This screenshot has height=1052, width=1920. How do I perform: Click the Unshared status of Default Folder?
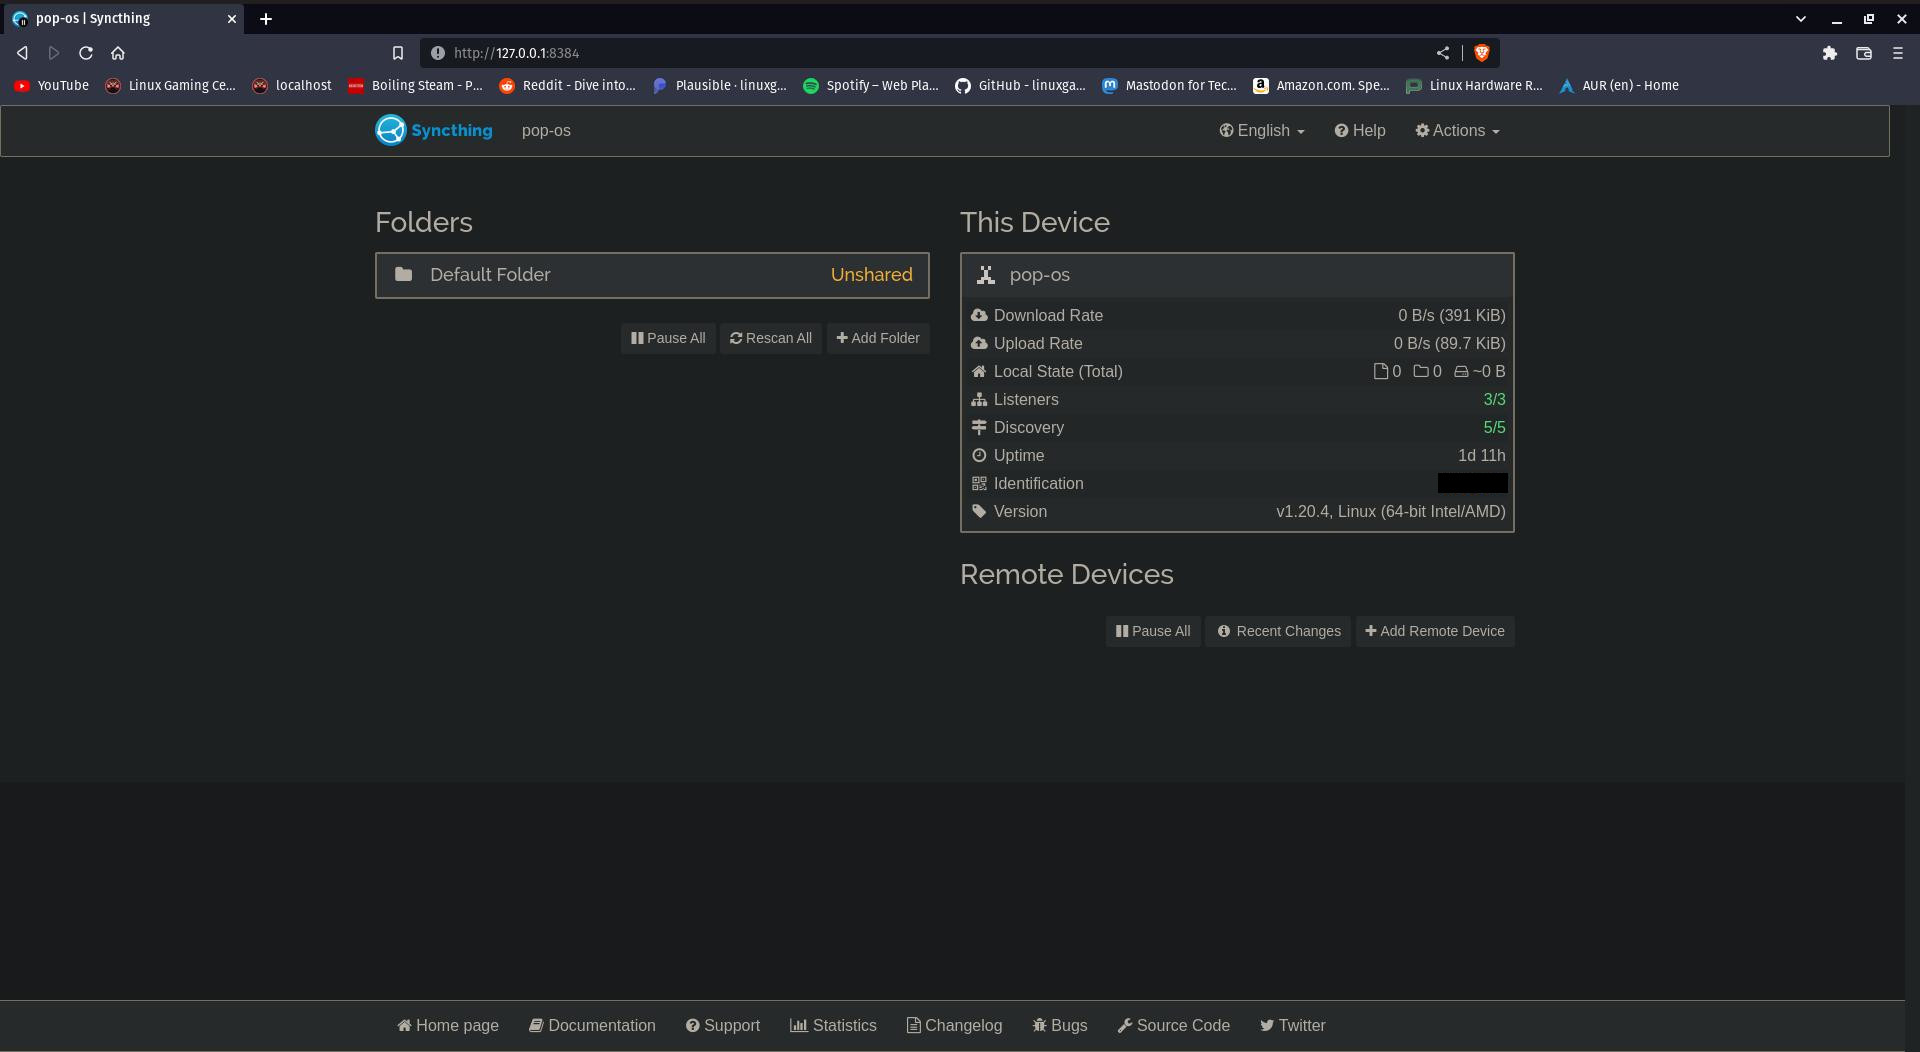(x=871, y=275)
